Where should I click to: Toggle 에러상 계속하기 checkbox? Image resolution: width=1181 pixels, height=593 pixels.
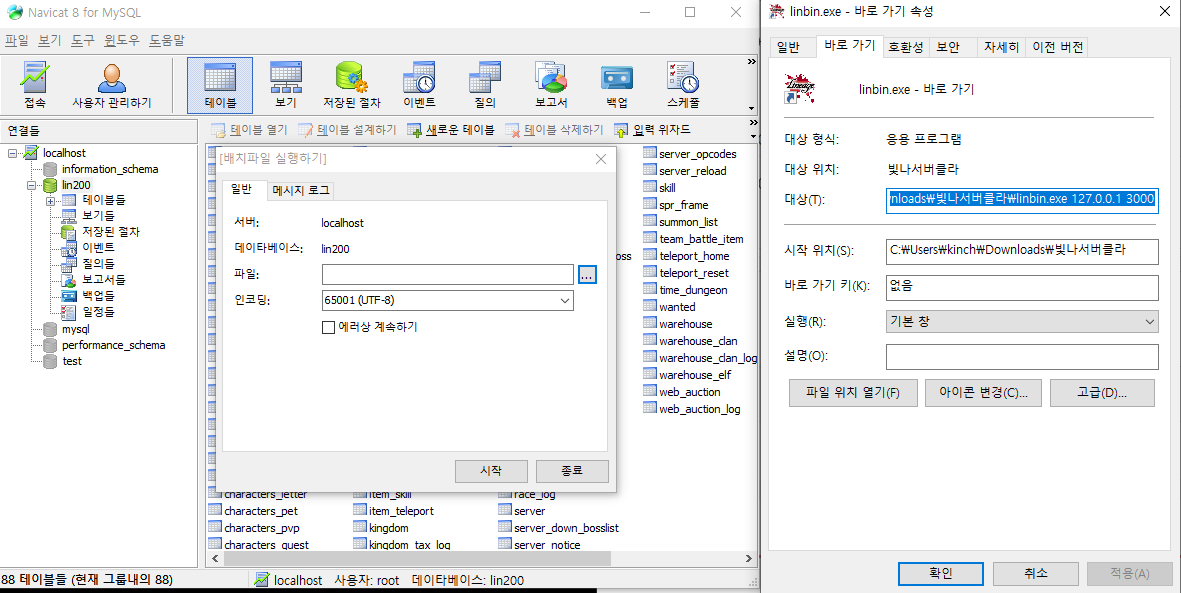pos(328,327)
